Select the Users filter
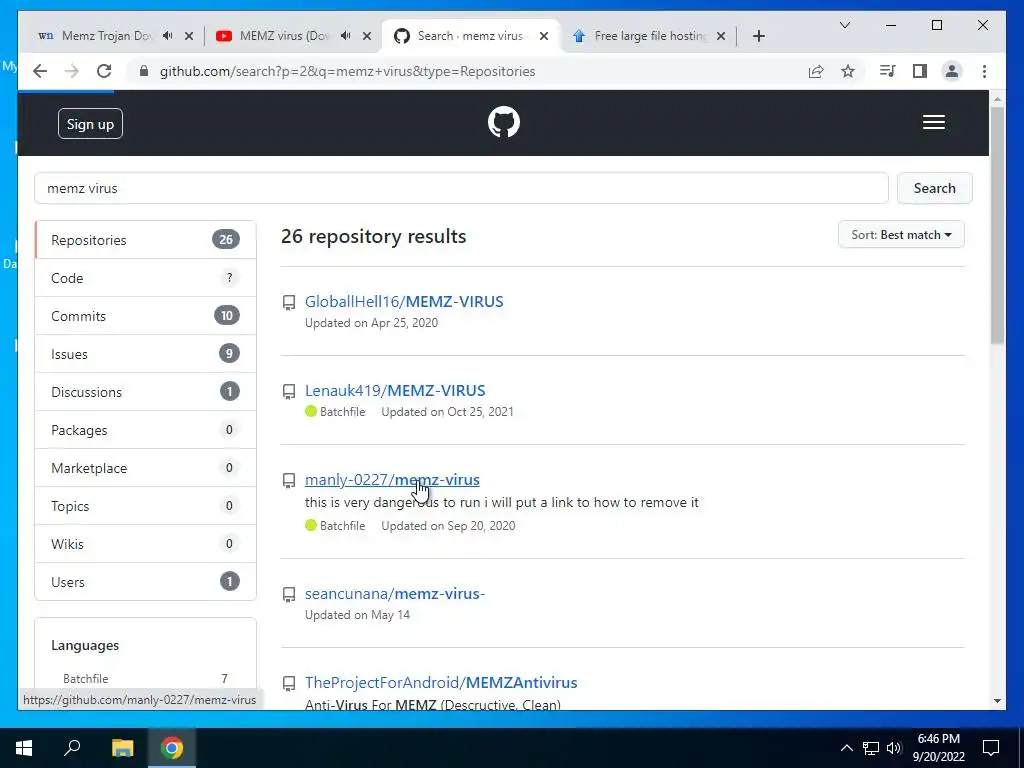 click(x=145, y=582)
